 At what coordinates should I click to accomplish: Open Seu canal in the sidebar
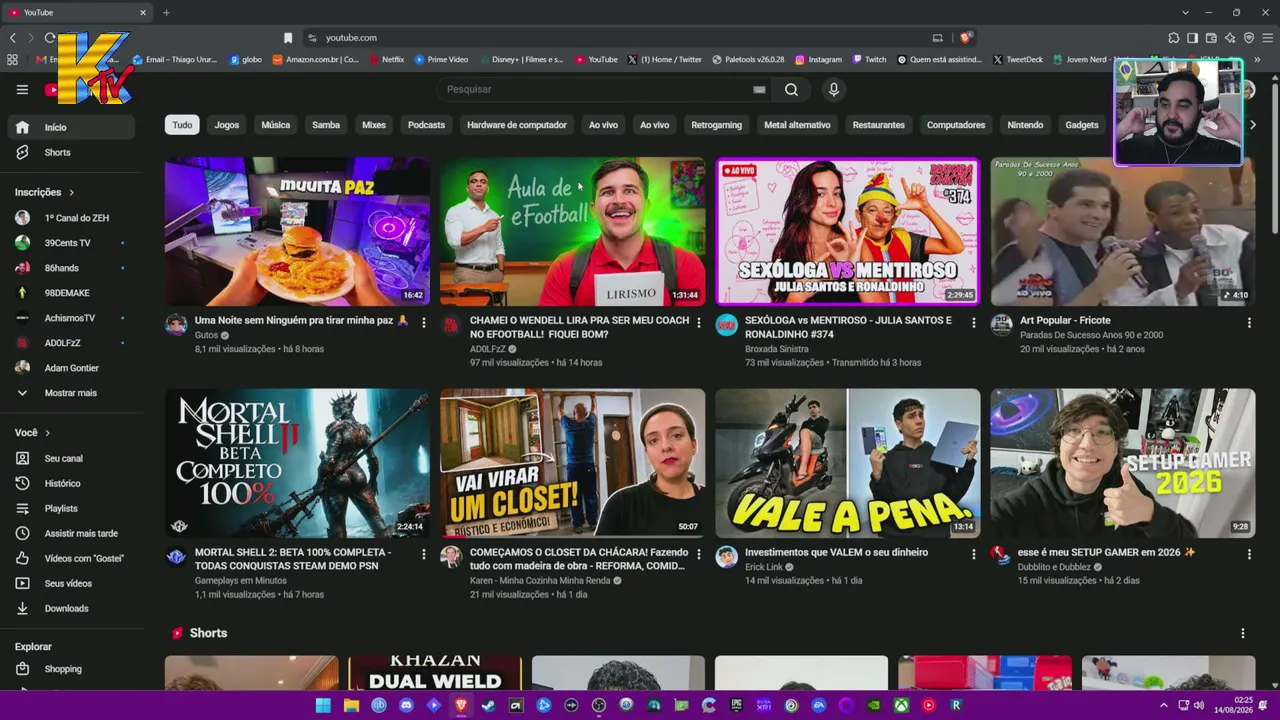tap(70, 458)
